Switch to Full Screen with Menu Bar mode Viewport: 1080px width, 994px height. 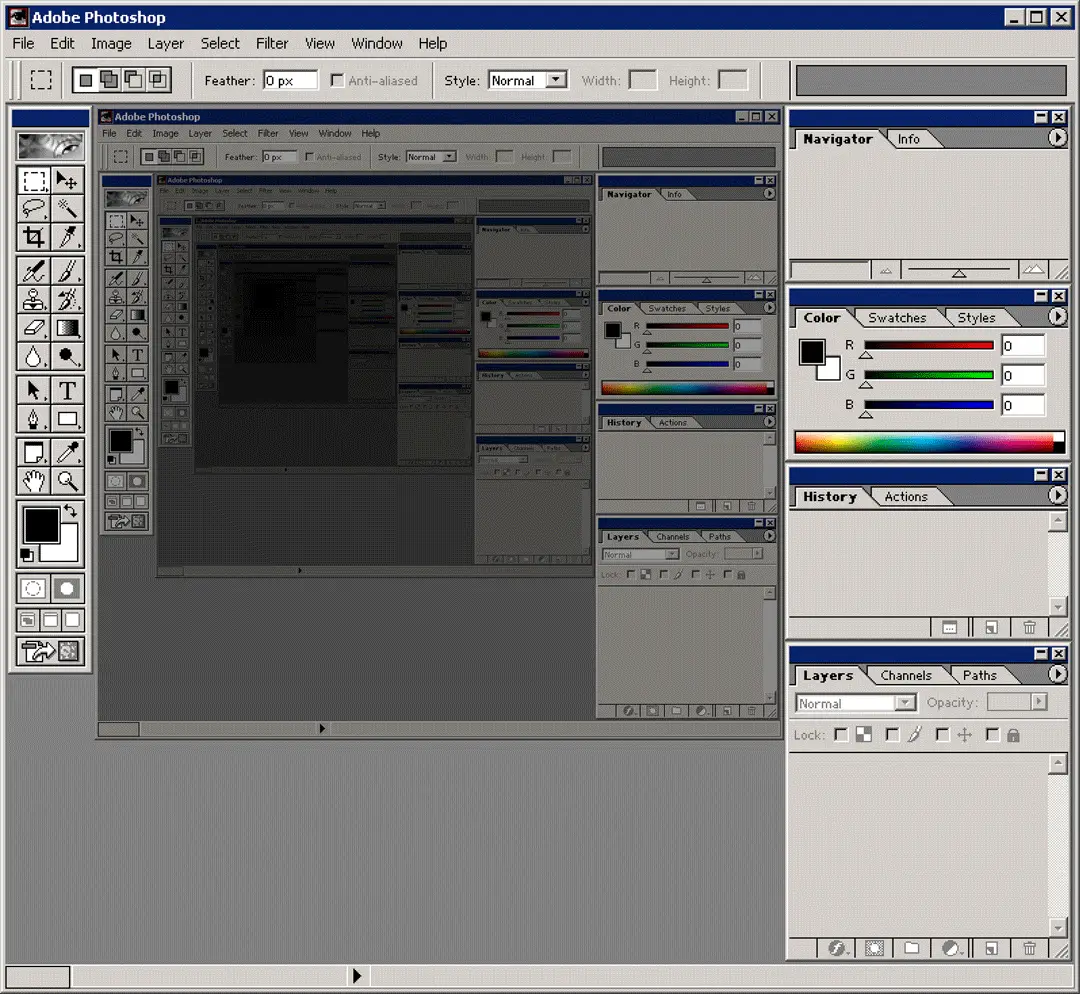[x=50, y=620]
